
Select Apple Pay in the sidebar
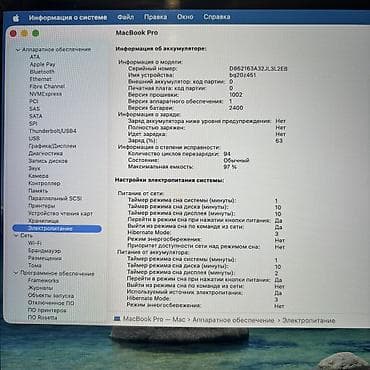42,64
